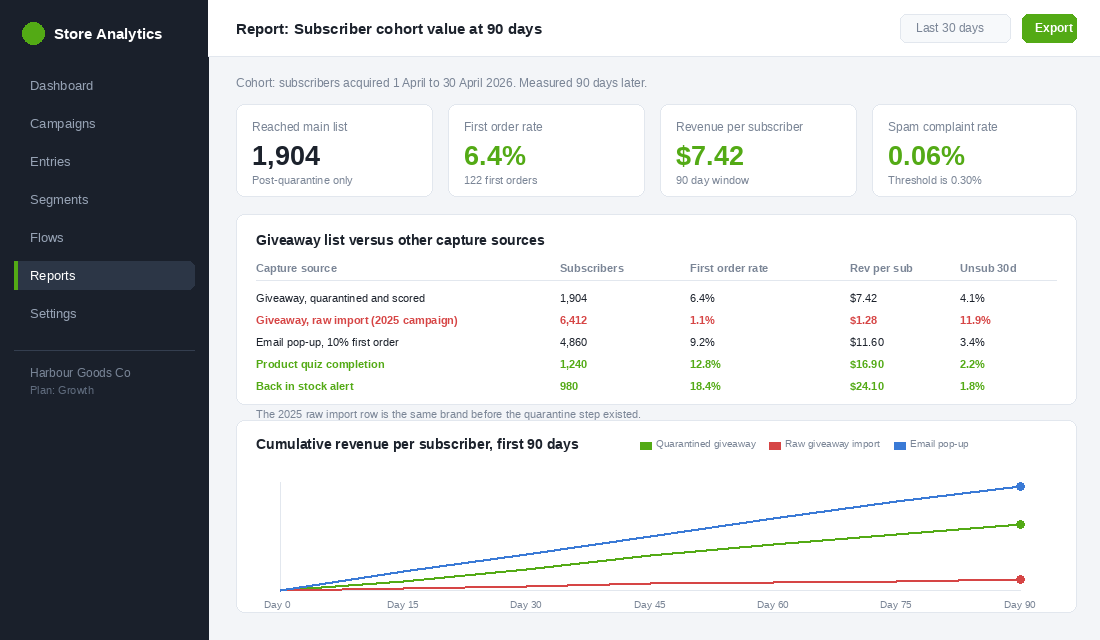Click the Harbour Goods Co account name

coord(80,373)
